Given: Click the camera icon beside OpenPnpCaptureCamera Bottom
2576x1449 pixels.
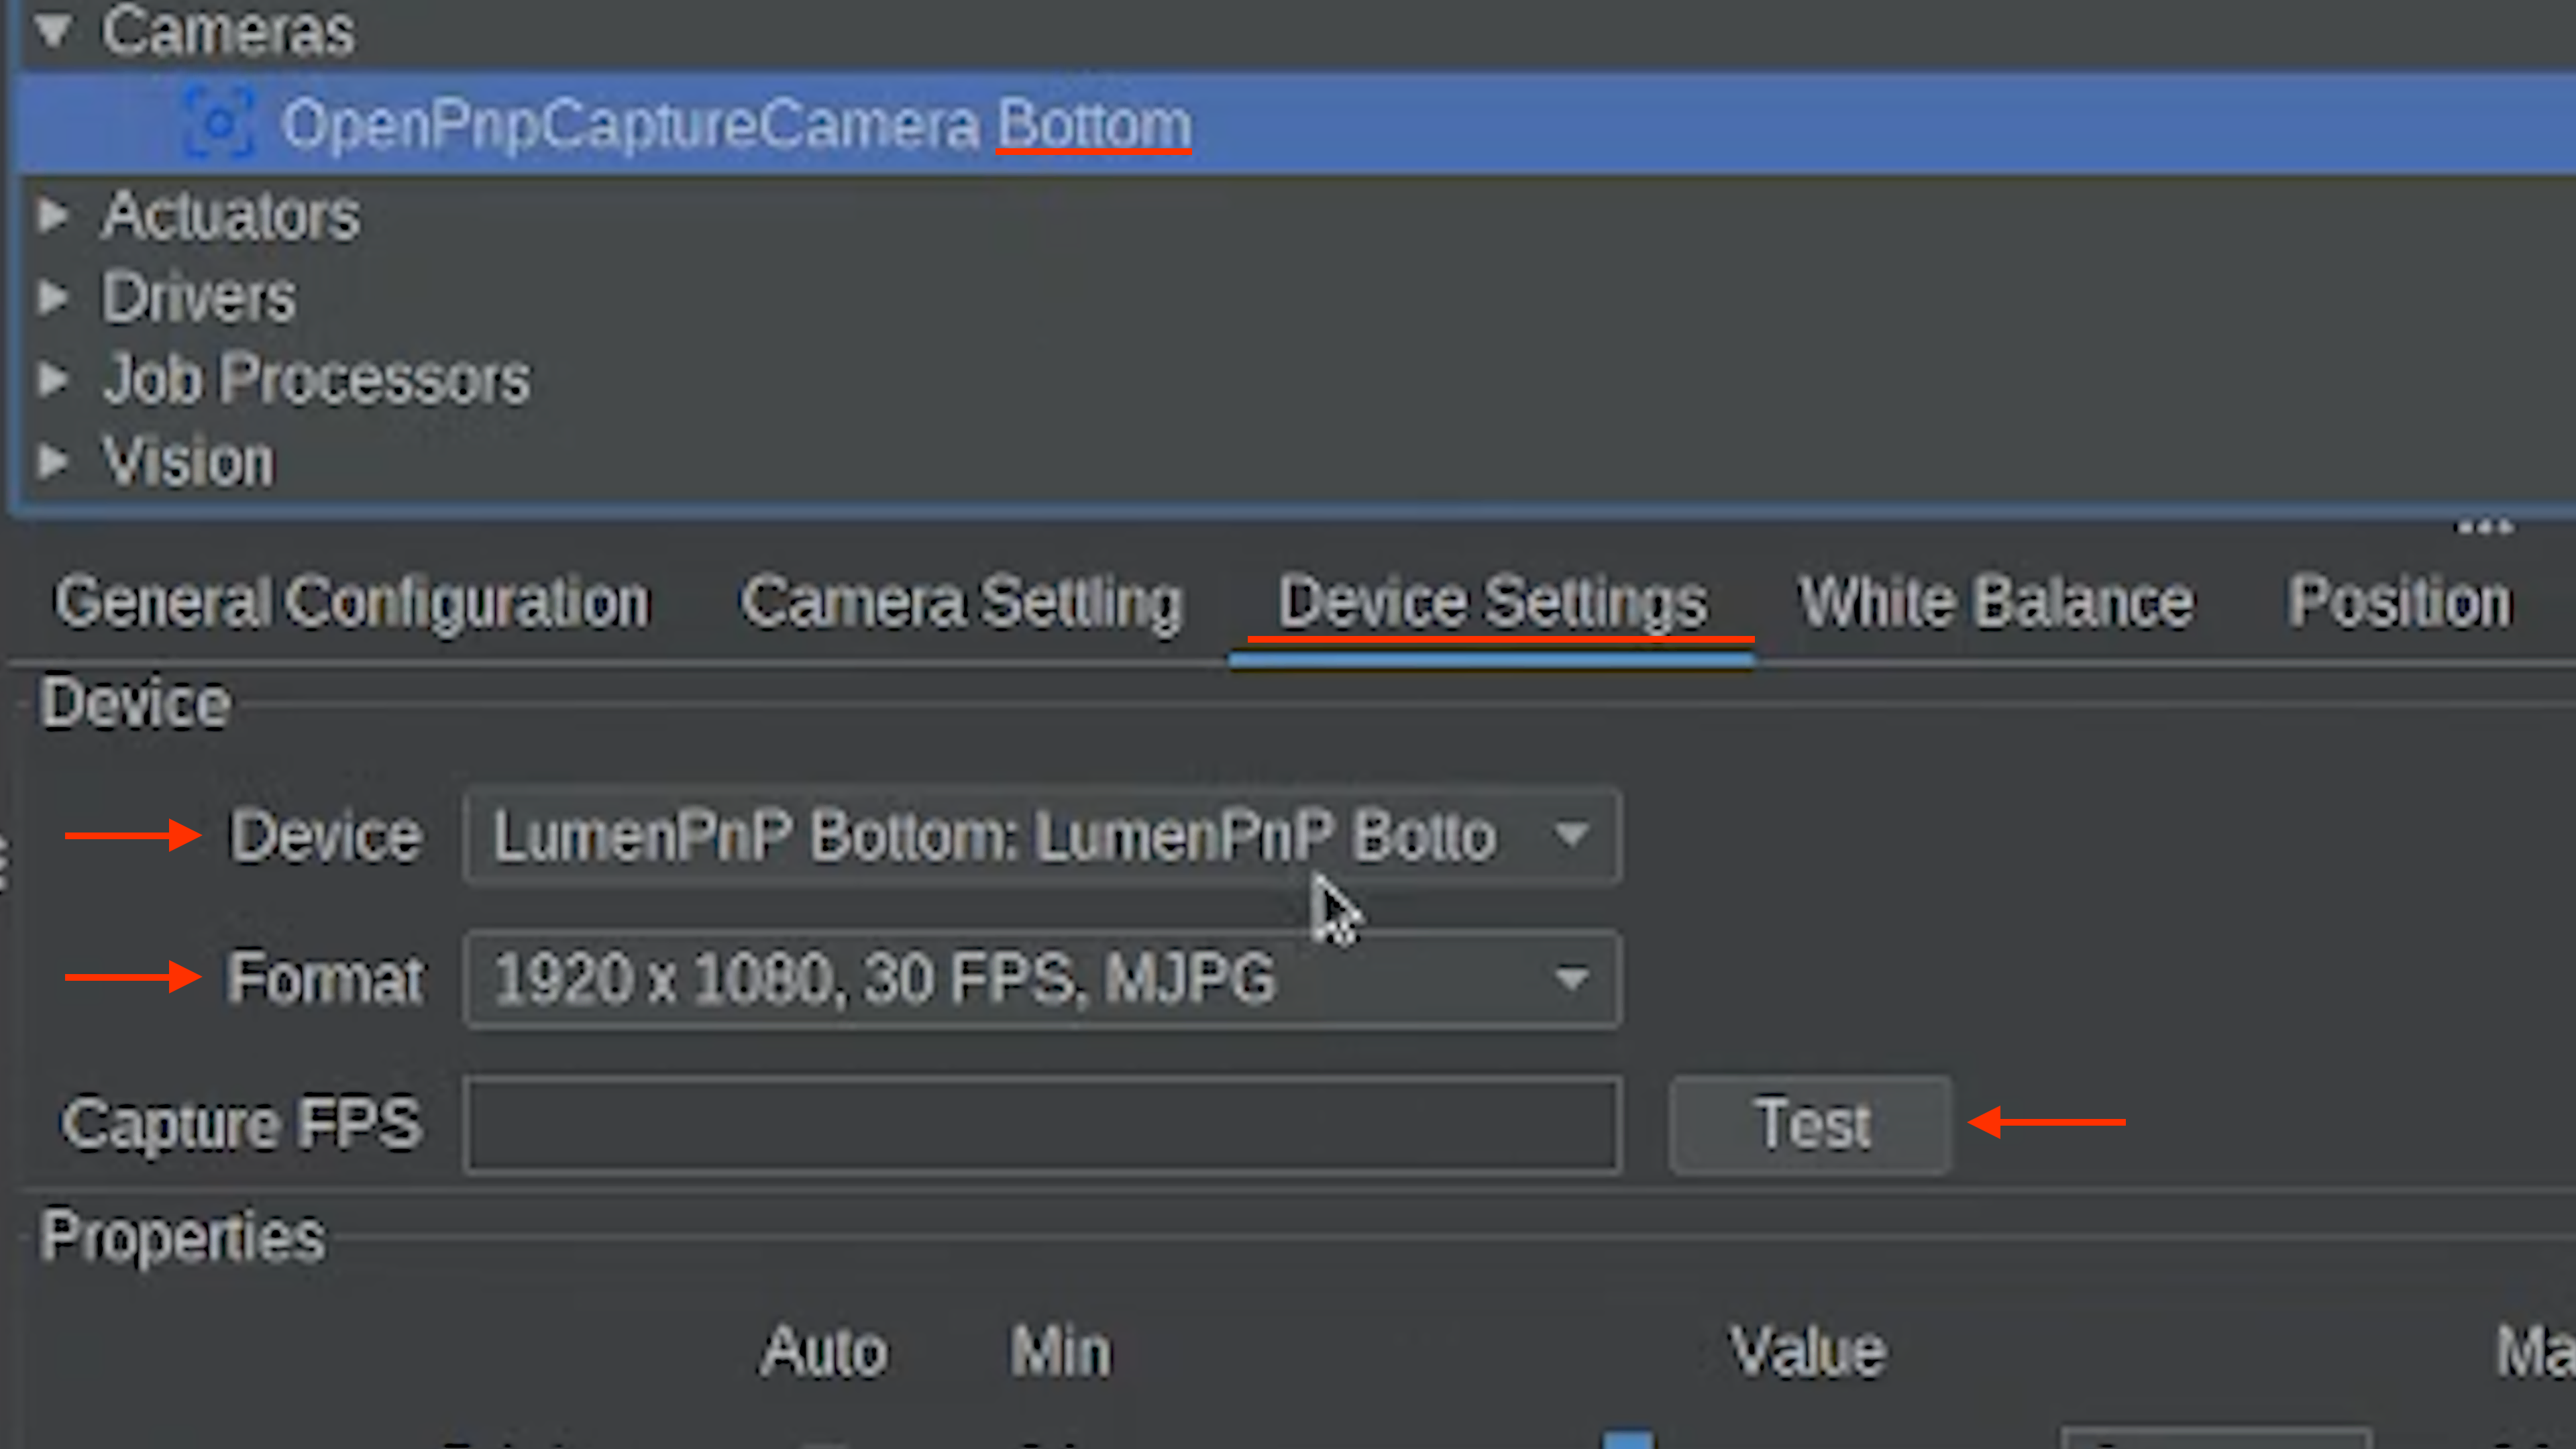Looking at the screenshot, I should point(219,124).
